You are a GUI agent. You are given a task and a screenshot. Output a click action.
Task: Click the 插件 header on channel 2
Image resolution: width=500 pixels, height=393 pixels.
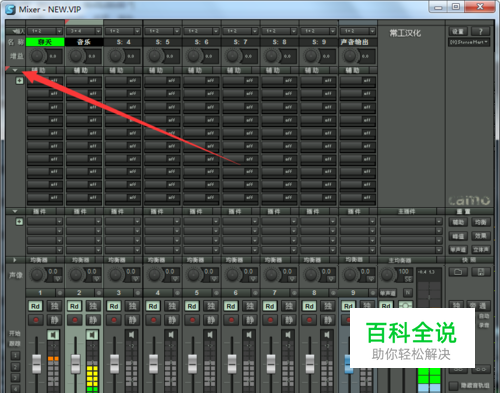(80, 211)
